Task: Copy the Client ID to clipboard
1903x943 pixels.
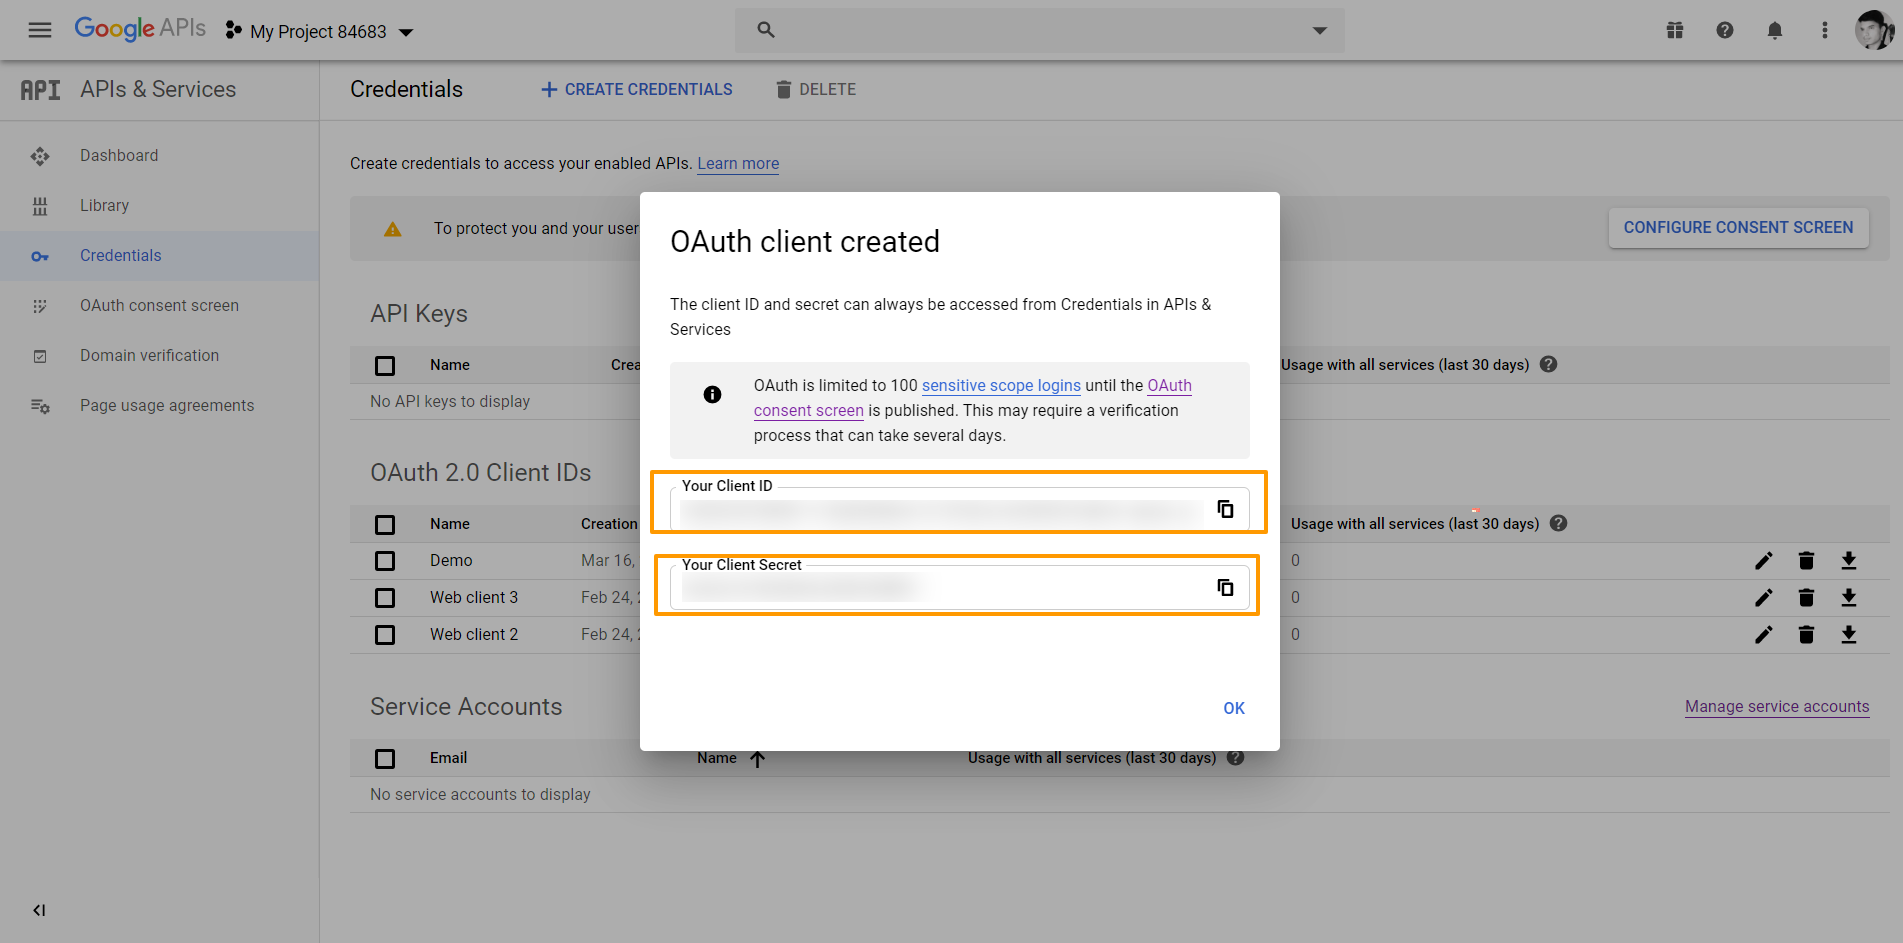Action: point(1225,509)
